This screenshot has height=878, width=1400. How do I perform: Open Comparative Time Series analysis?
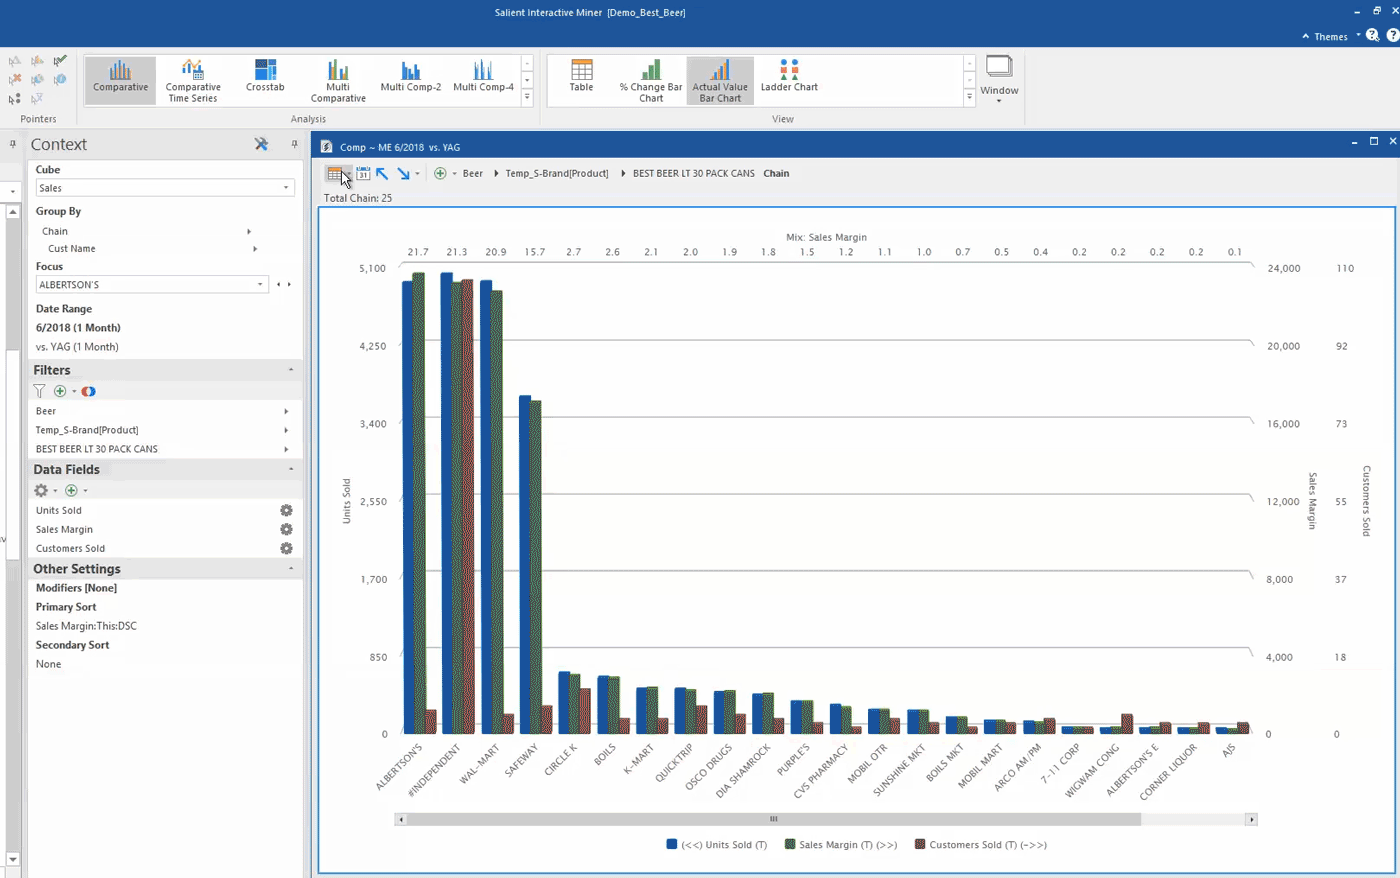(193, 80)
